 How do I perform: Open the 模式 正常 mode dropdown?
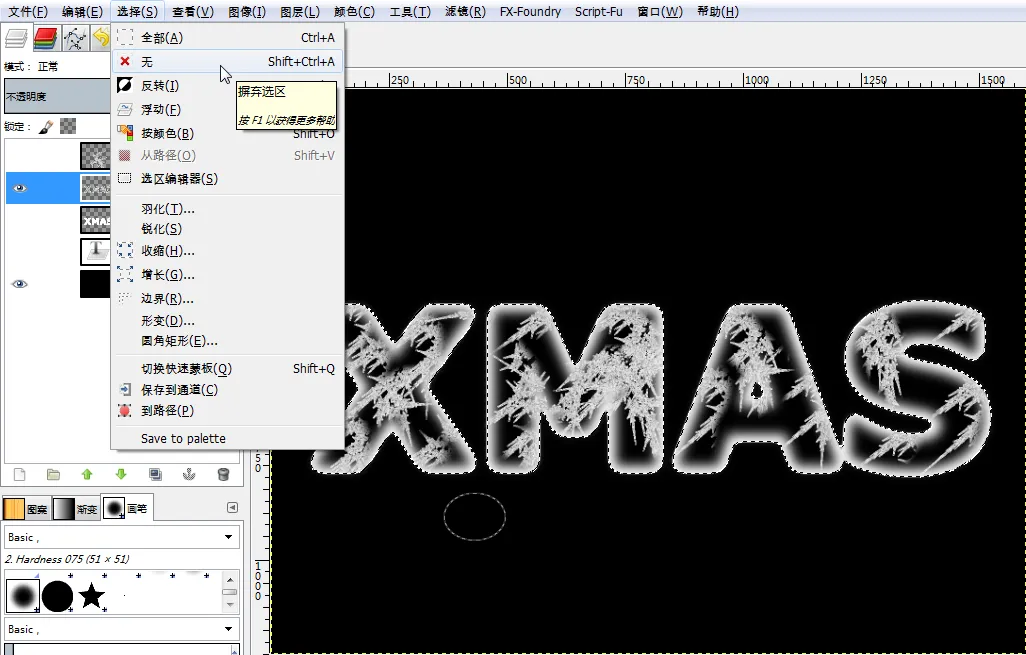coord(47,66)
